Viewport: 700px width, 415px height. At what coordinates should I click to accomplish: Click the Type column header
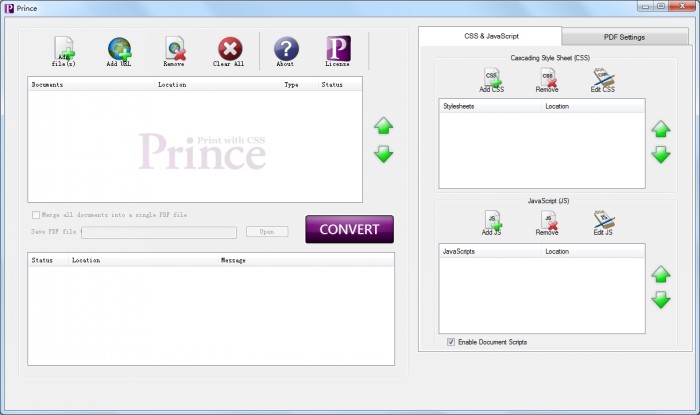(300, 84)
